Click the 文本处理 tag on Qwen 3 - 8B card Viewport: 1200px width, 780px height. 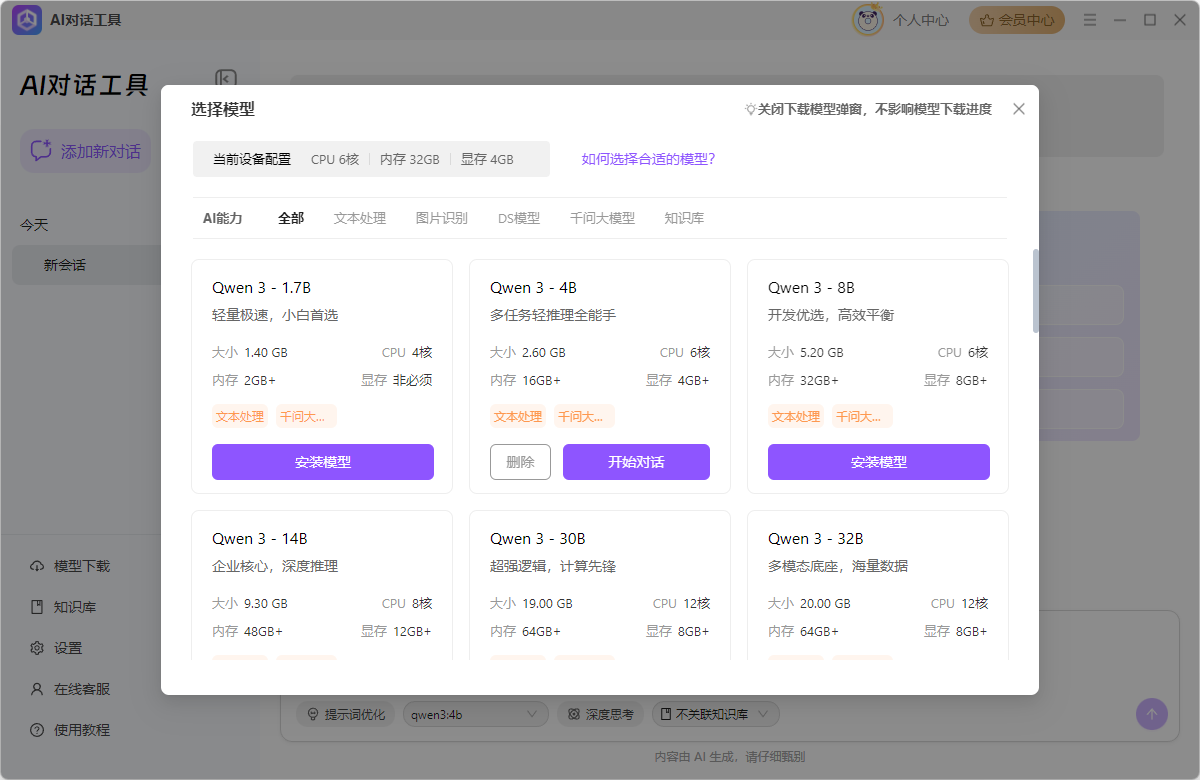pos(796,417)
